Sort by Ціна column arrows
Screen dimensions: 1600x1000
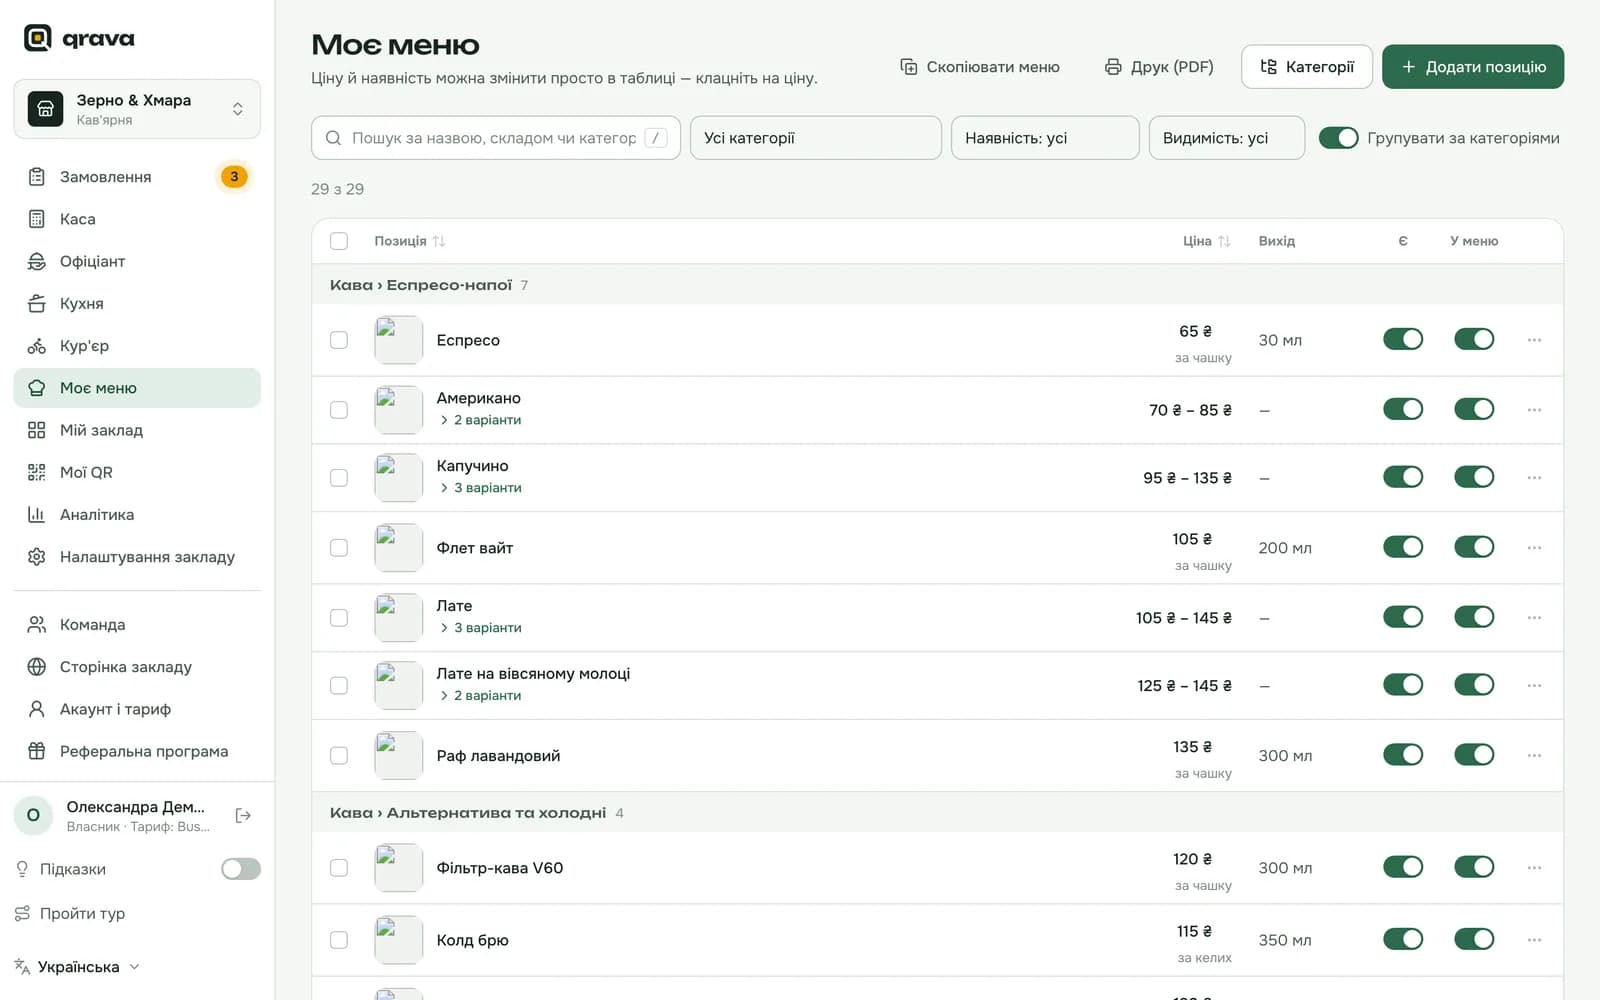1224,241
